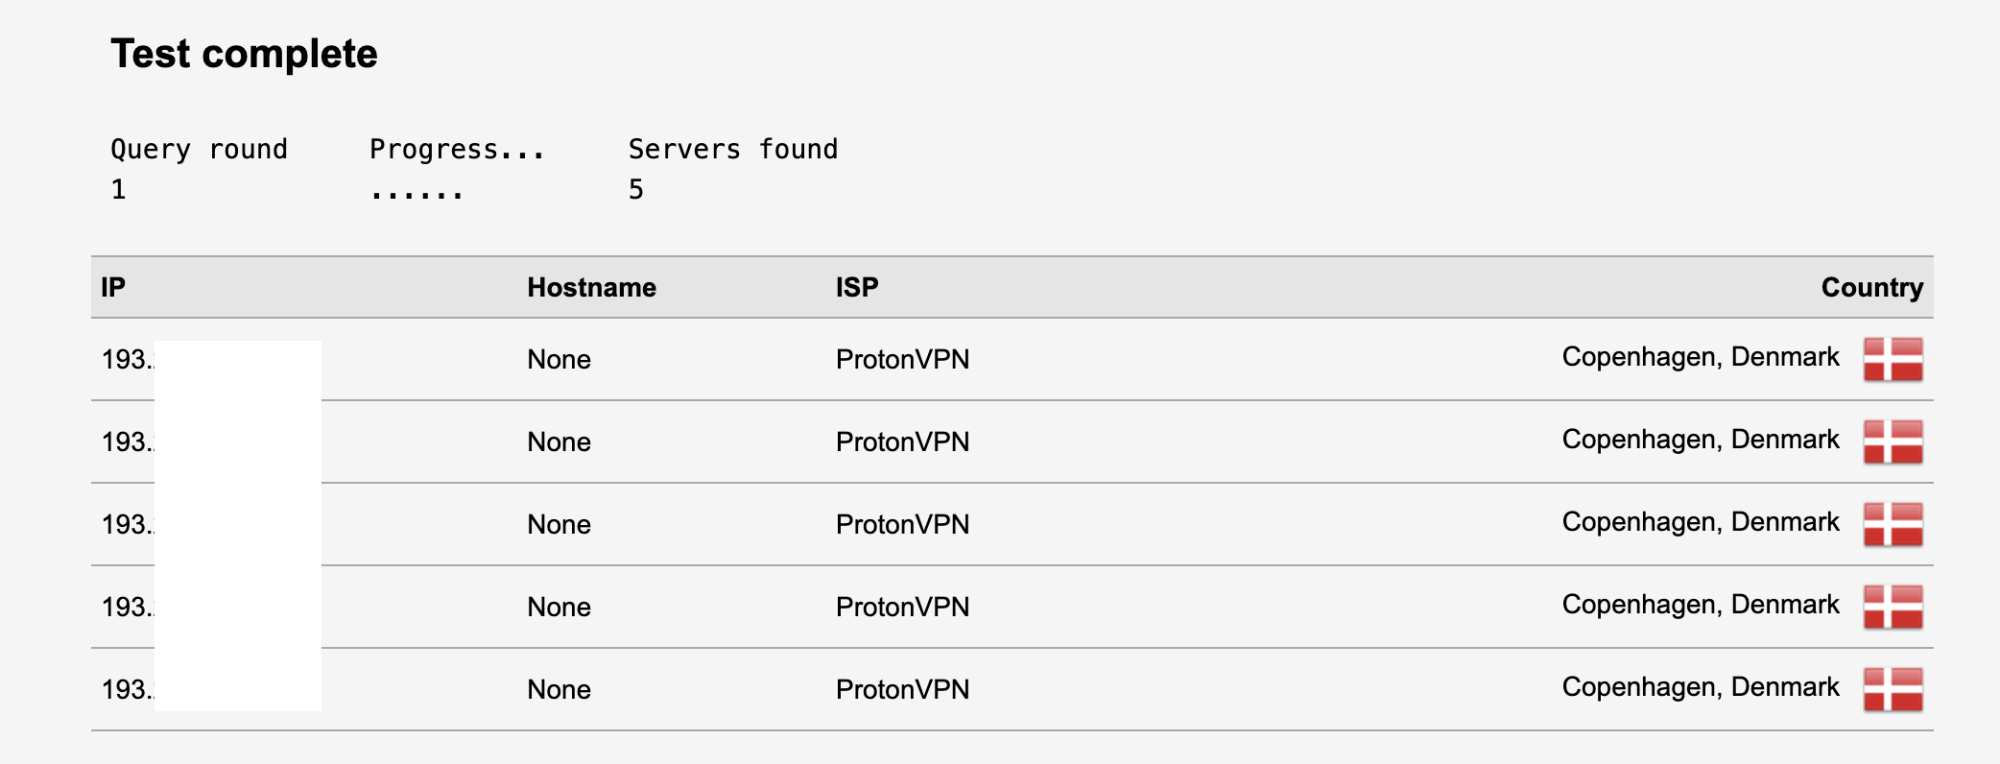The height and width of the screenshot is (764, 2000).
Task: Click the Test complete heading
Action: pos(244,54)
